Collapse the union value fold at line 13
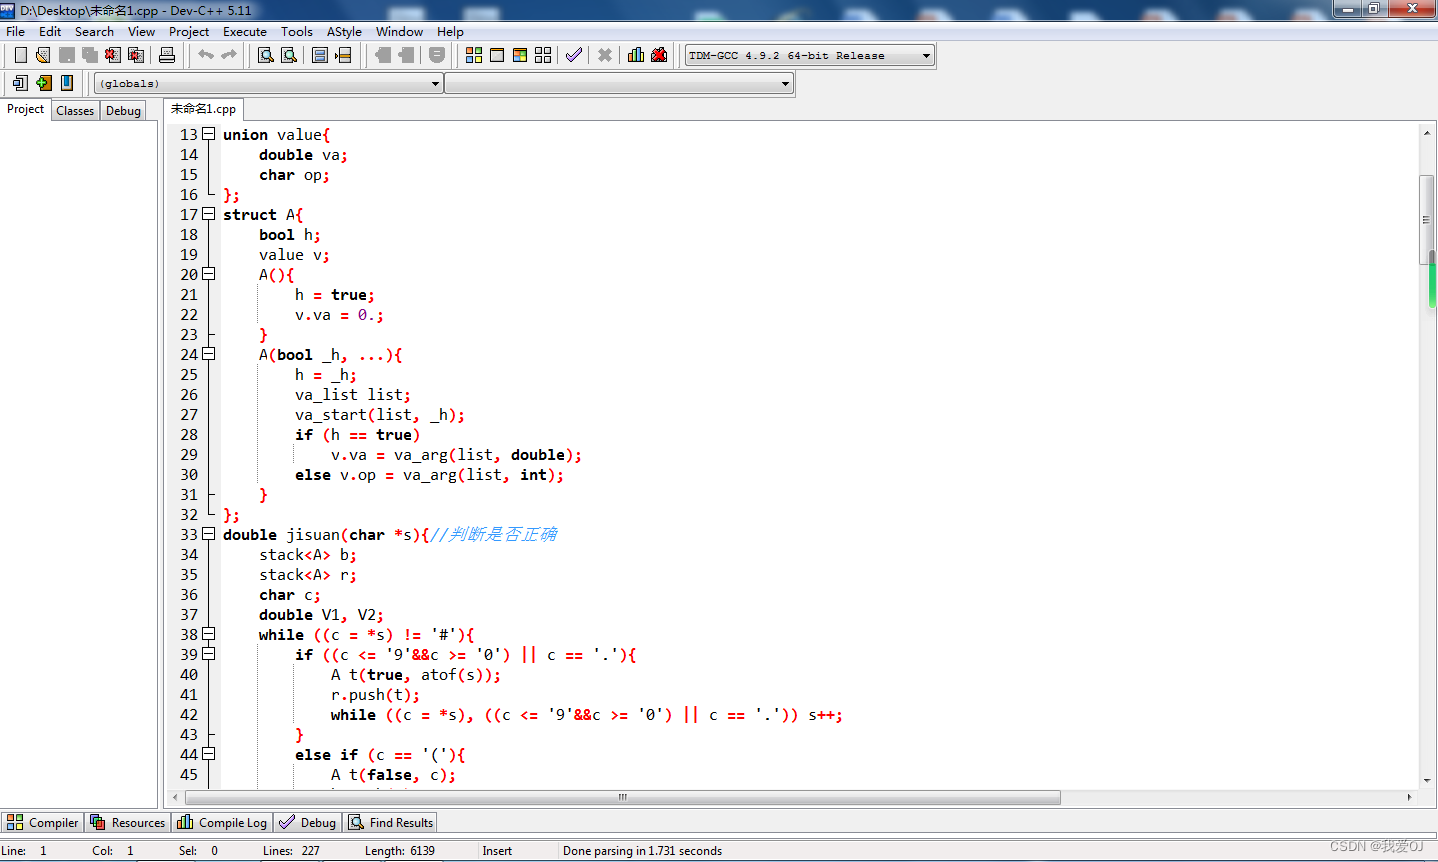1438x862 pixels. [208, 134]
